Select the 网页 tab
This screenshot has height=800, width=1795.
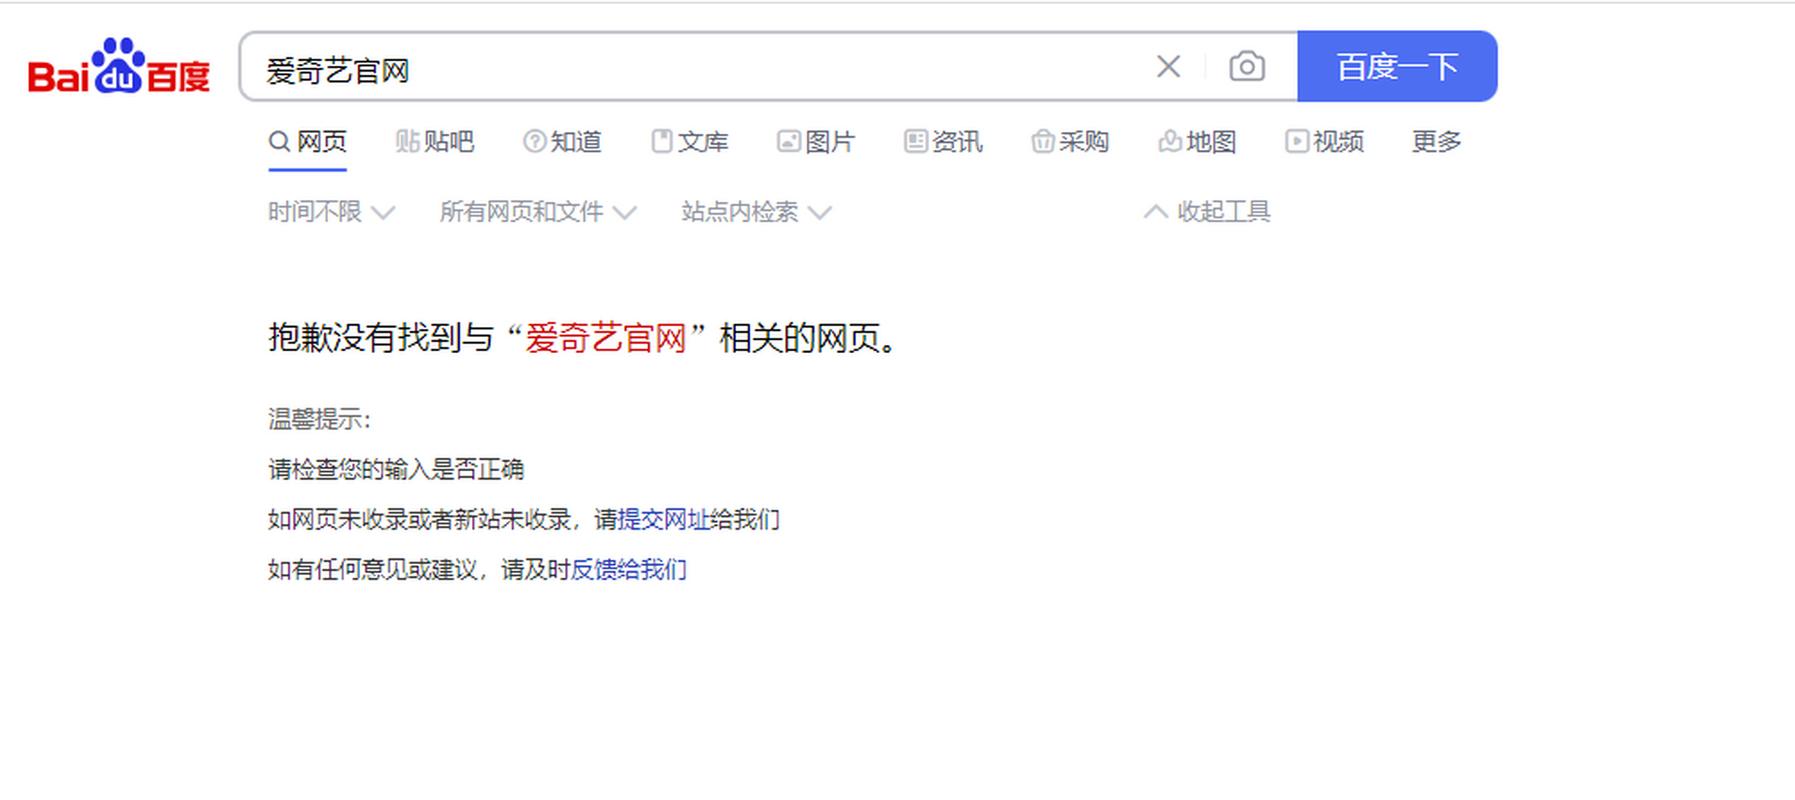308,142
